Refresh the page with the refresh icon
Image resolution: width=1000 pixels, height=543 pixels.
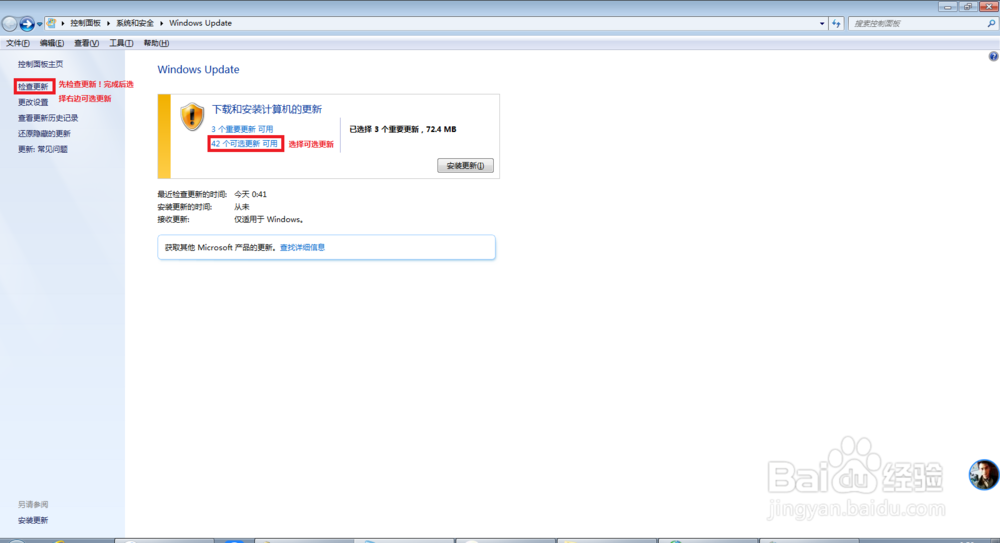pyautogui.click(x=836, y=24)
